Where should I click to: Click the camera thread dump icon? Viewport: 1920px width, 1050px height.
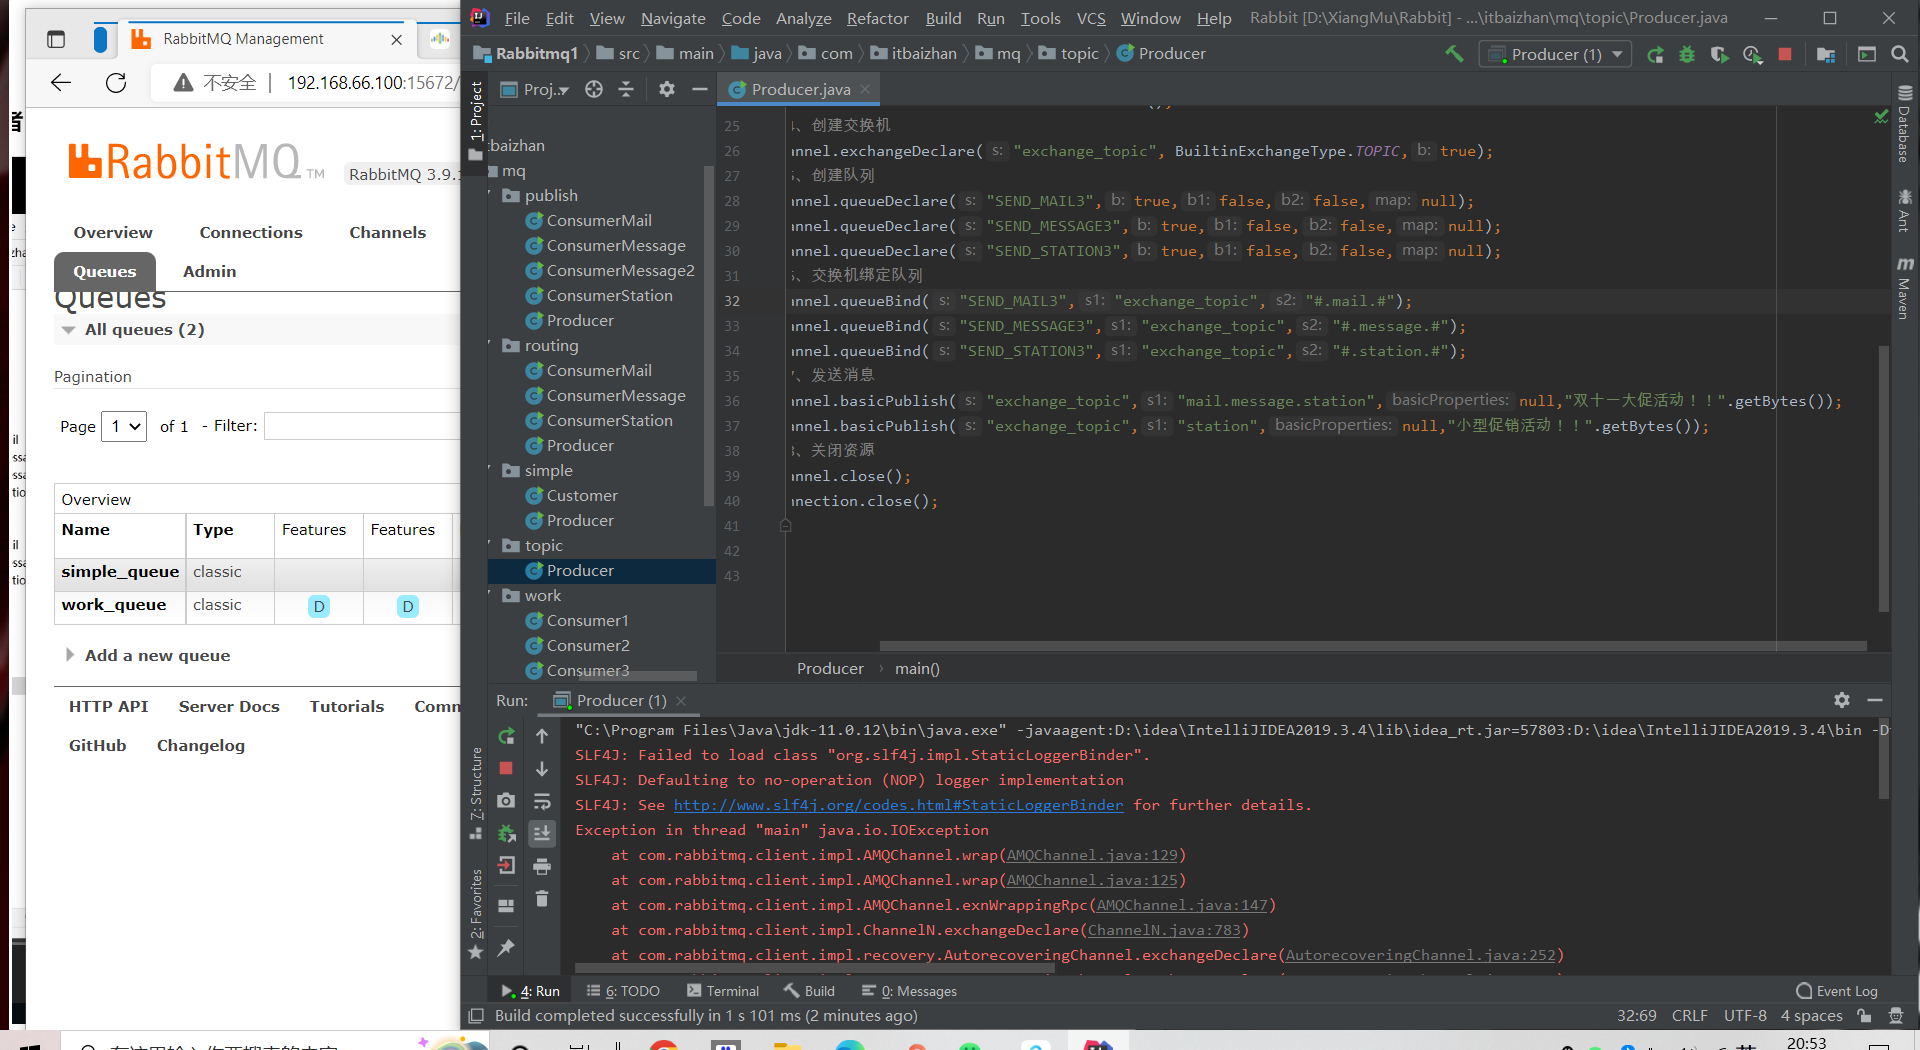pyautogui.click(x=506, y=801)
